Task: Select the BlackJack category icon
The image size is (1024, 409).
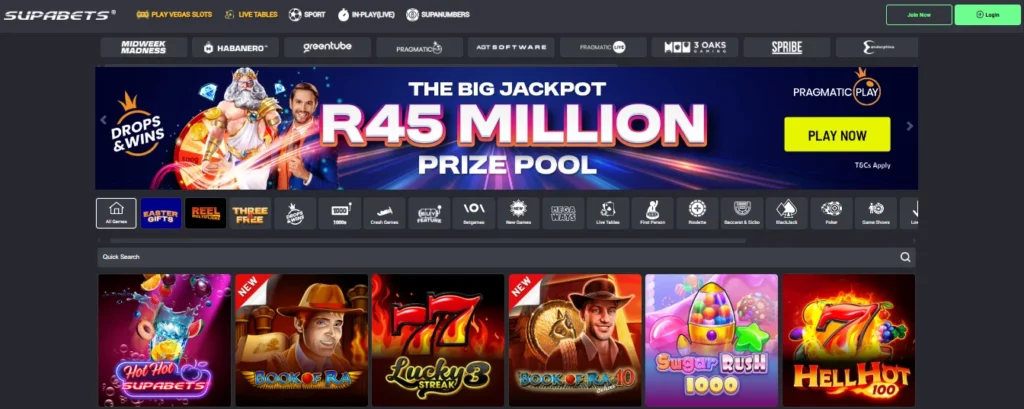Action: pyautogui.click(x=786, y=213)
